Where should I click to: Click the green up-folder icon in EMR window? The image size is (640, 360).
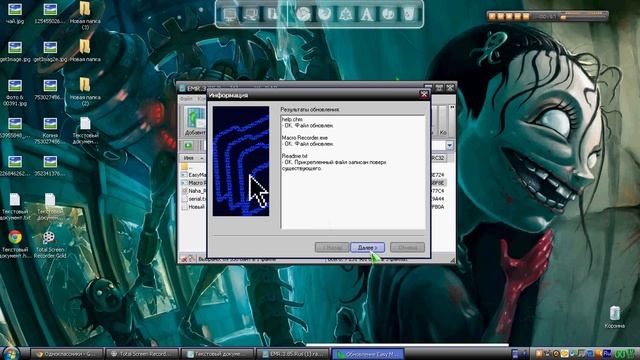coord(188,146)
